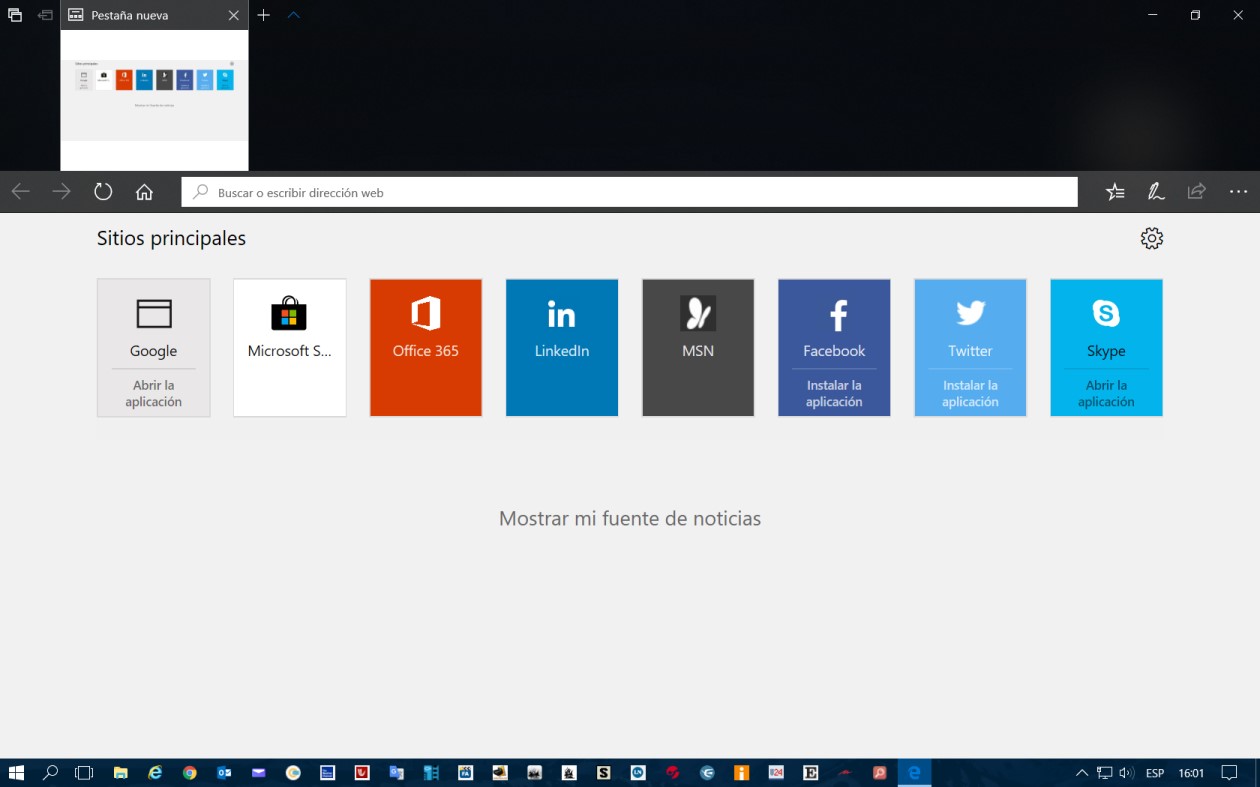Click 'Abrir la aplicación' under Skype
Image resolution: width=1260 pixels, height=787 pixels.
[1106, 393]
